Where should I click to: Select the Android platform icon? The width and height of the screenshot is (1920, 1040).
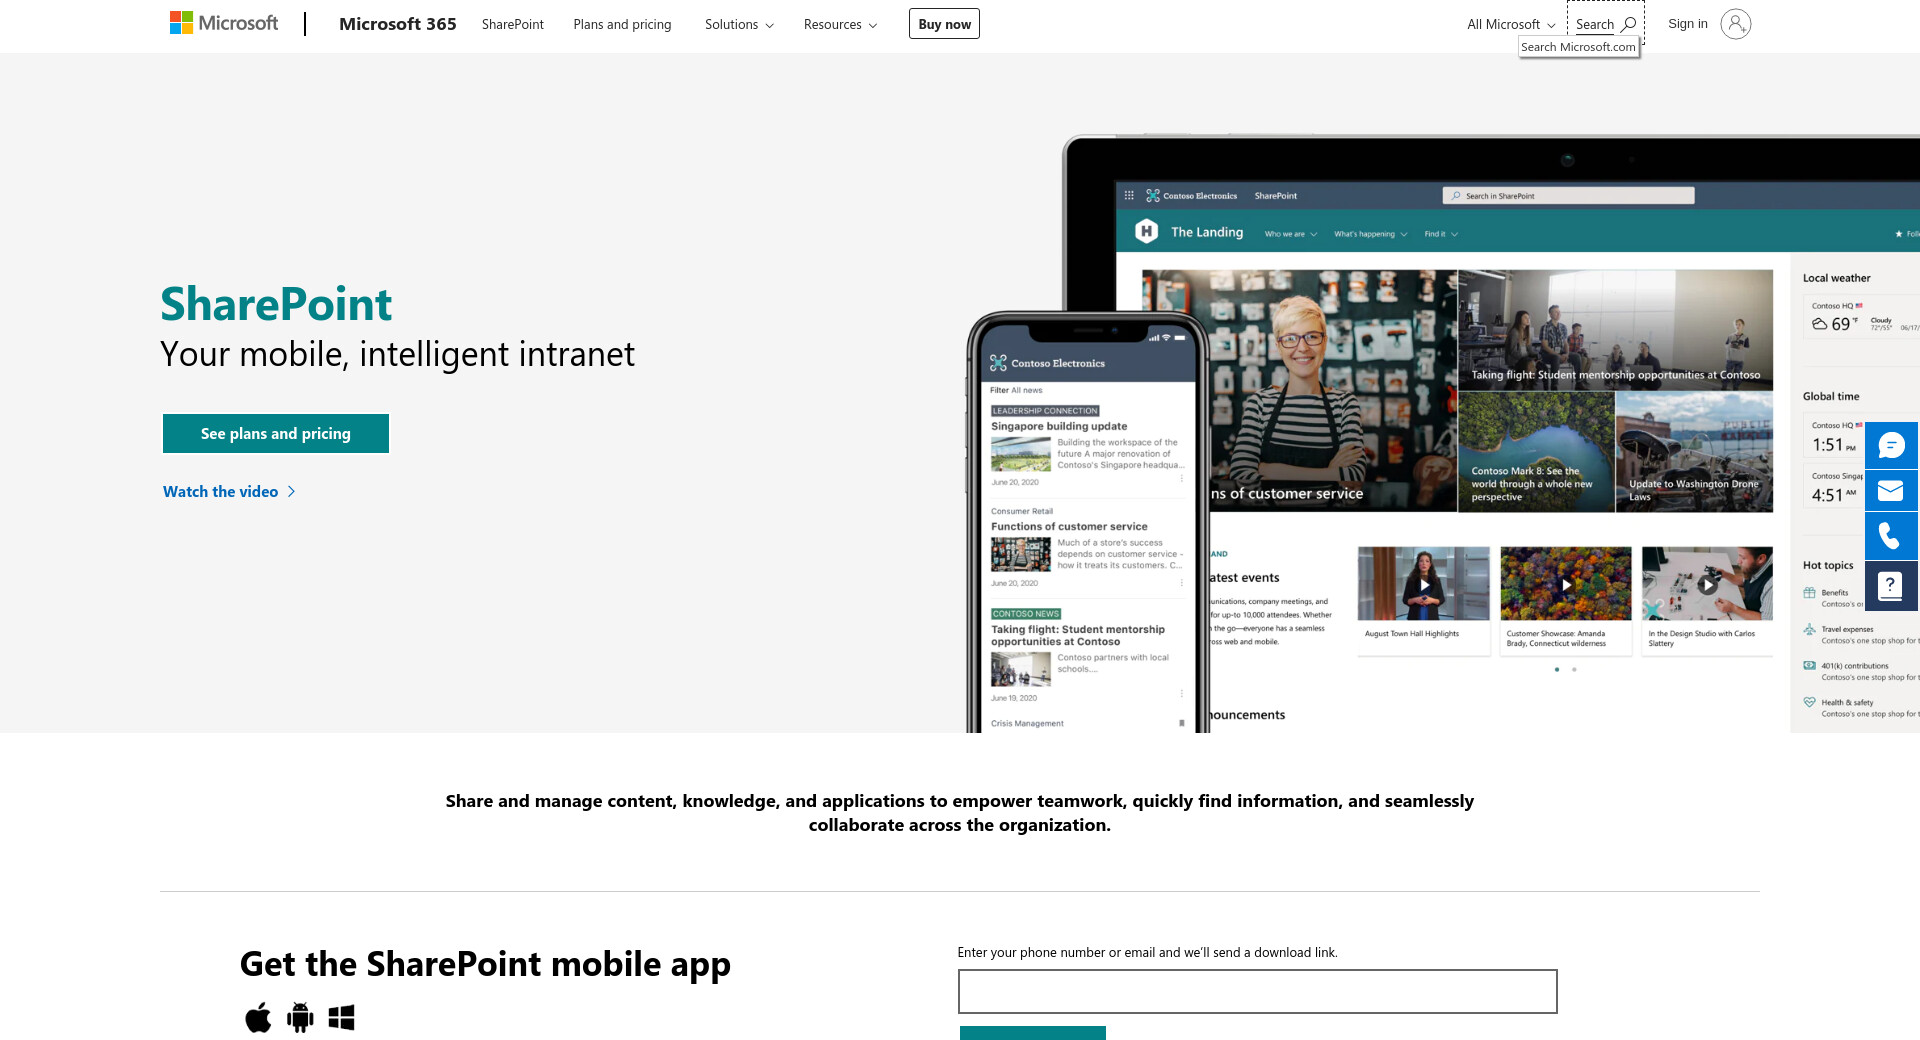pyautogui.click(x=300, y=1017)
